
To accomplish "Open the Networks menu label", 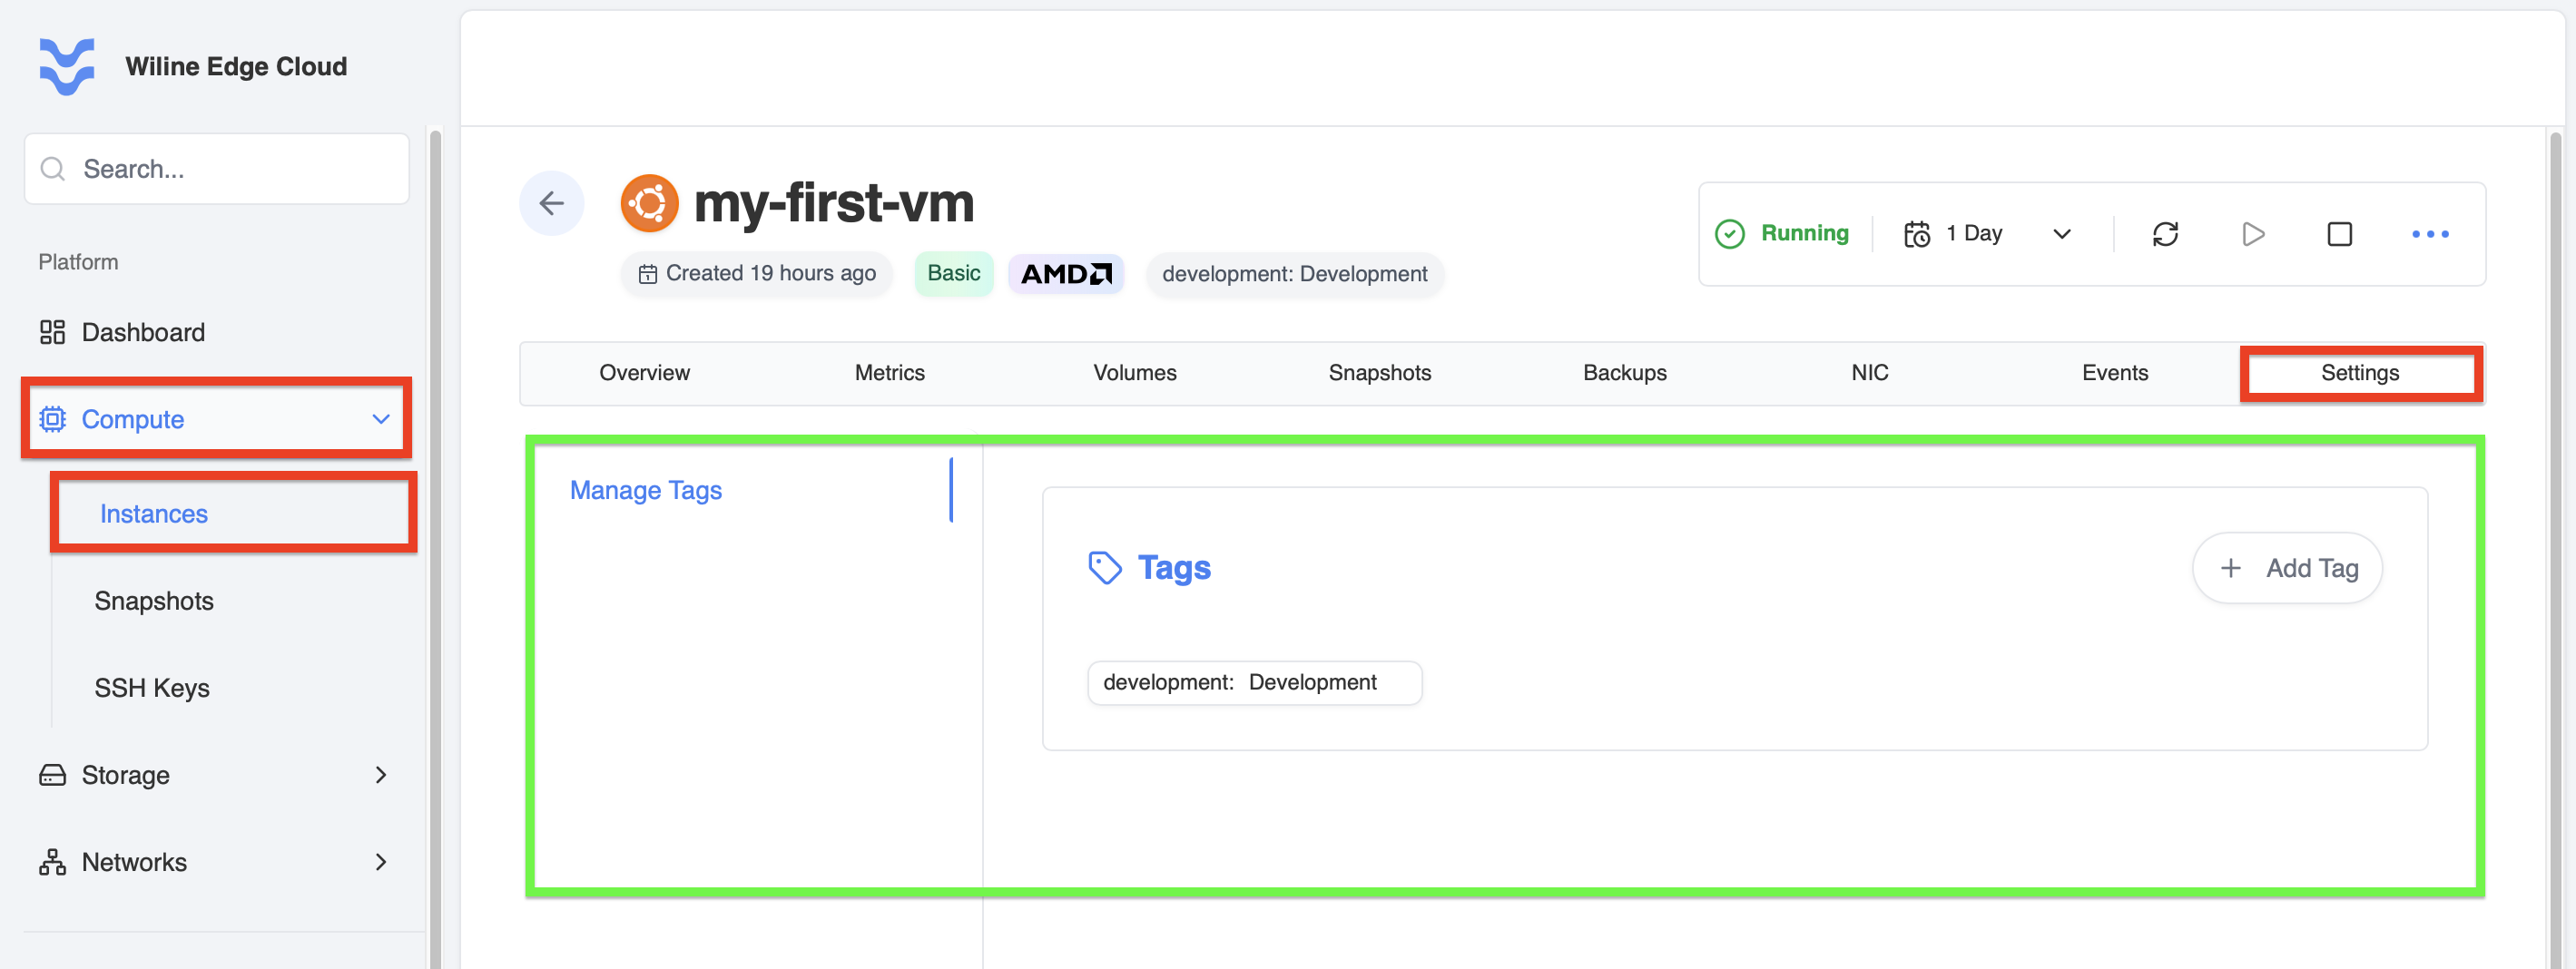I will tap(134, 862).
